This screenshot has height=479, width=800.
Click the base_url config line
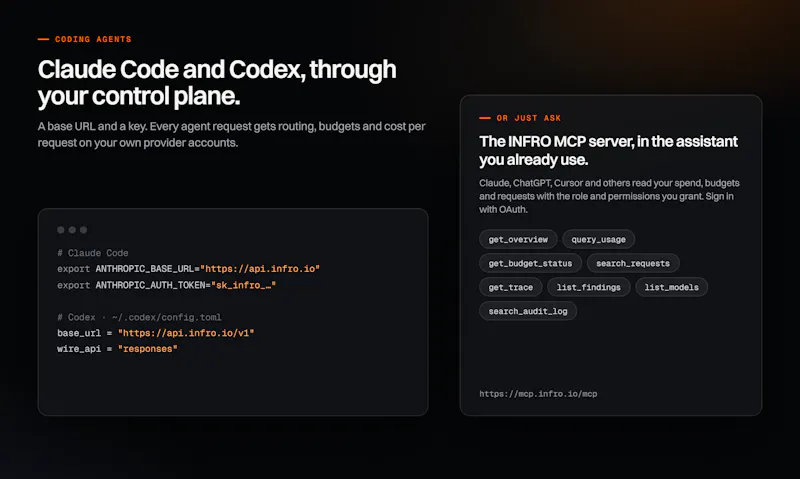tap(156, 333)
